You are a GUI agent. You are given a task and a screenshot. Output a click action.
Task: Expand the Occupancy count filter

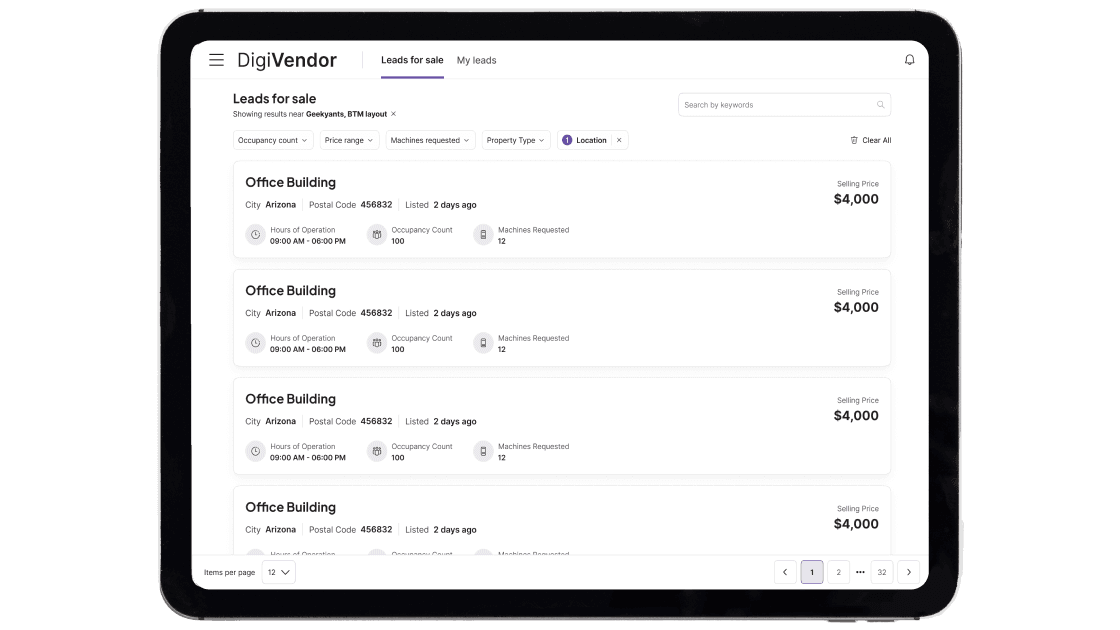(273, 141)
